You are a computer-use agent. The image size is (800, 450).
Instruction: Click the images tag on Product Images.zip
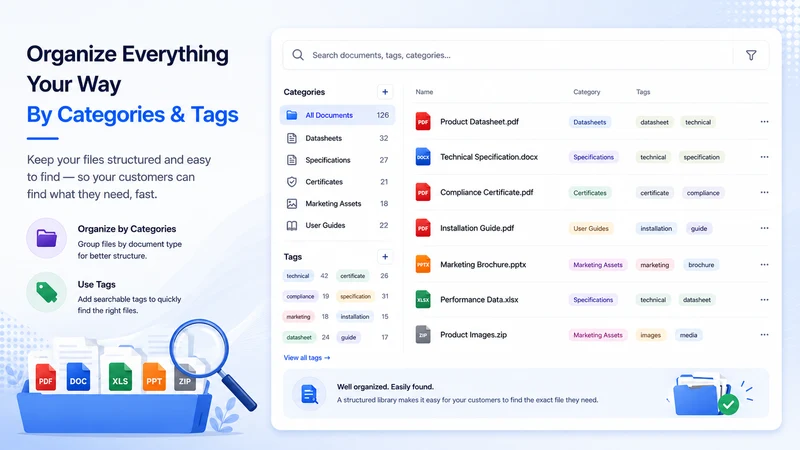click(x=651, y=335)
